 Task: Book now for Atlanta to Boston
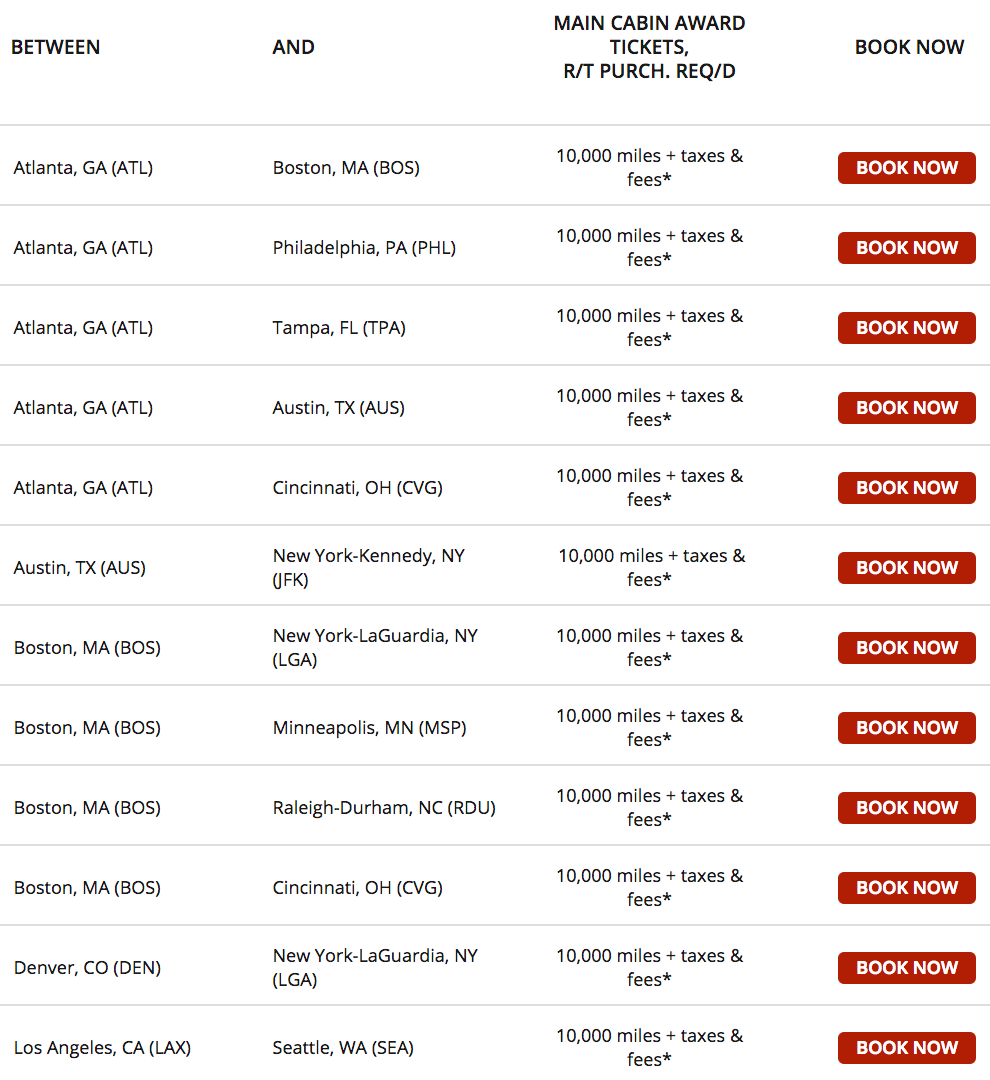[906, 168]
